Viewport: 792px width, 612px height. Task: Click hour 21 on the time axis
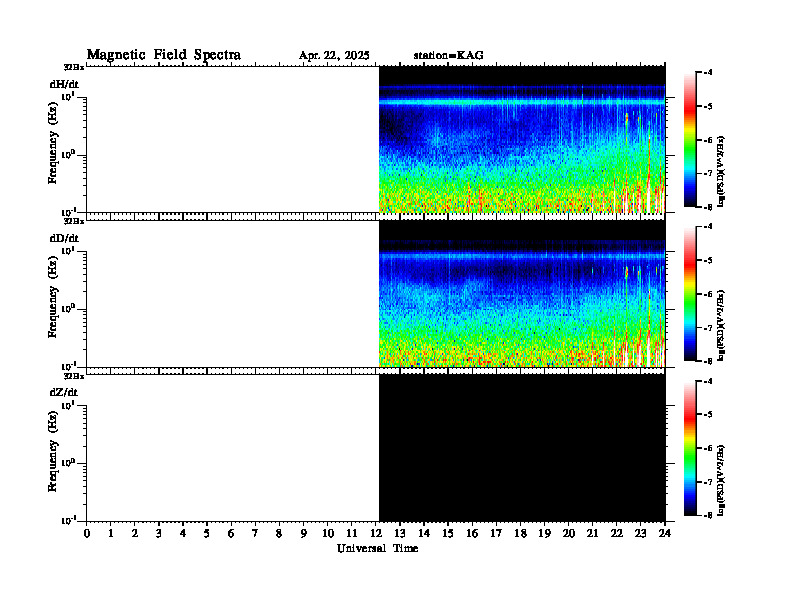tap(592, 534)
